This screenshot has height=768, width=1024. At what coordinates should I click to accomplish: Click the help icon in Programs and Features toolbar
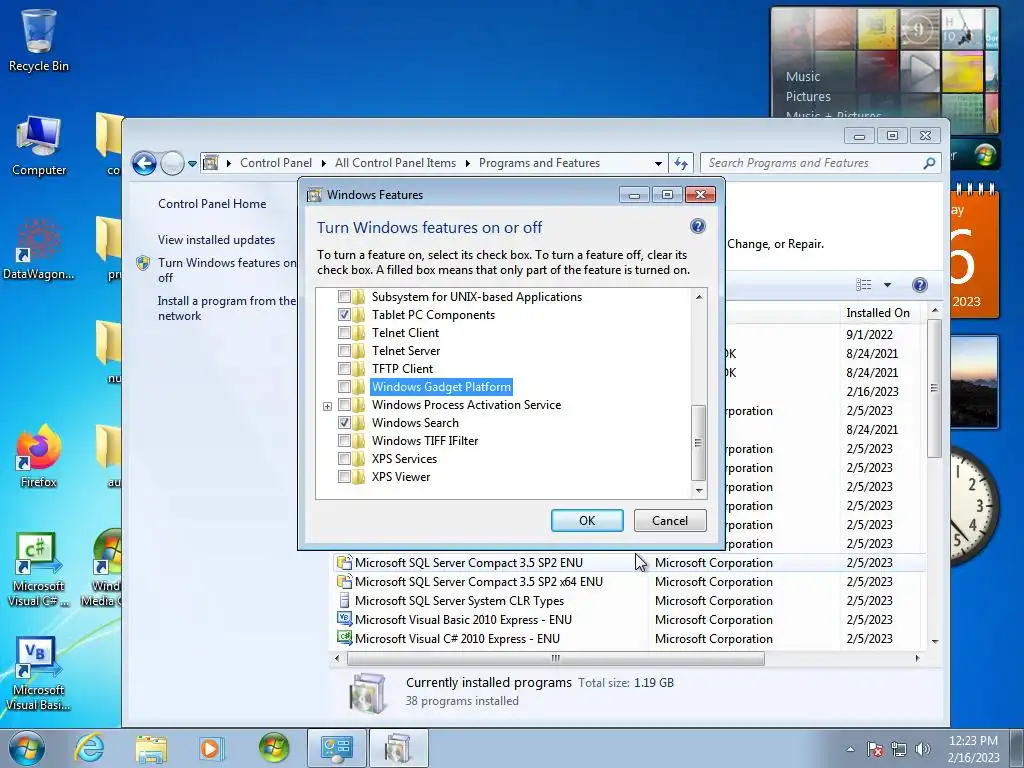[920, 285]
